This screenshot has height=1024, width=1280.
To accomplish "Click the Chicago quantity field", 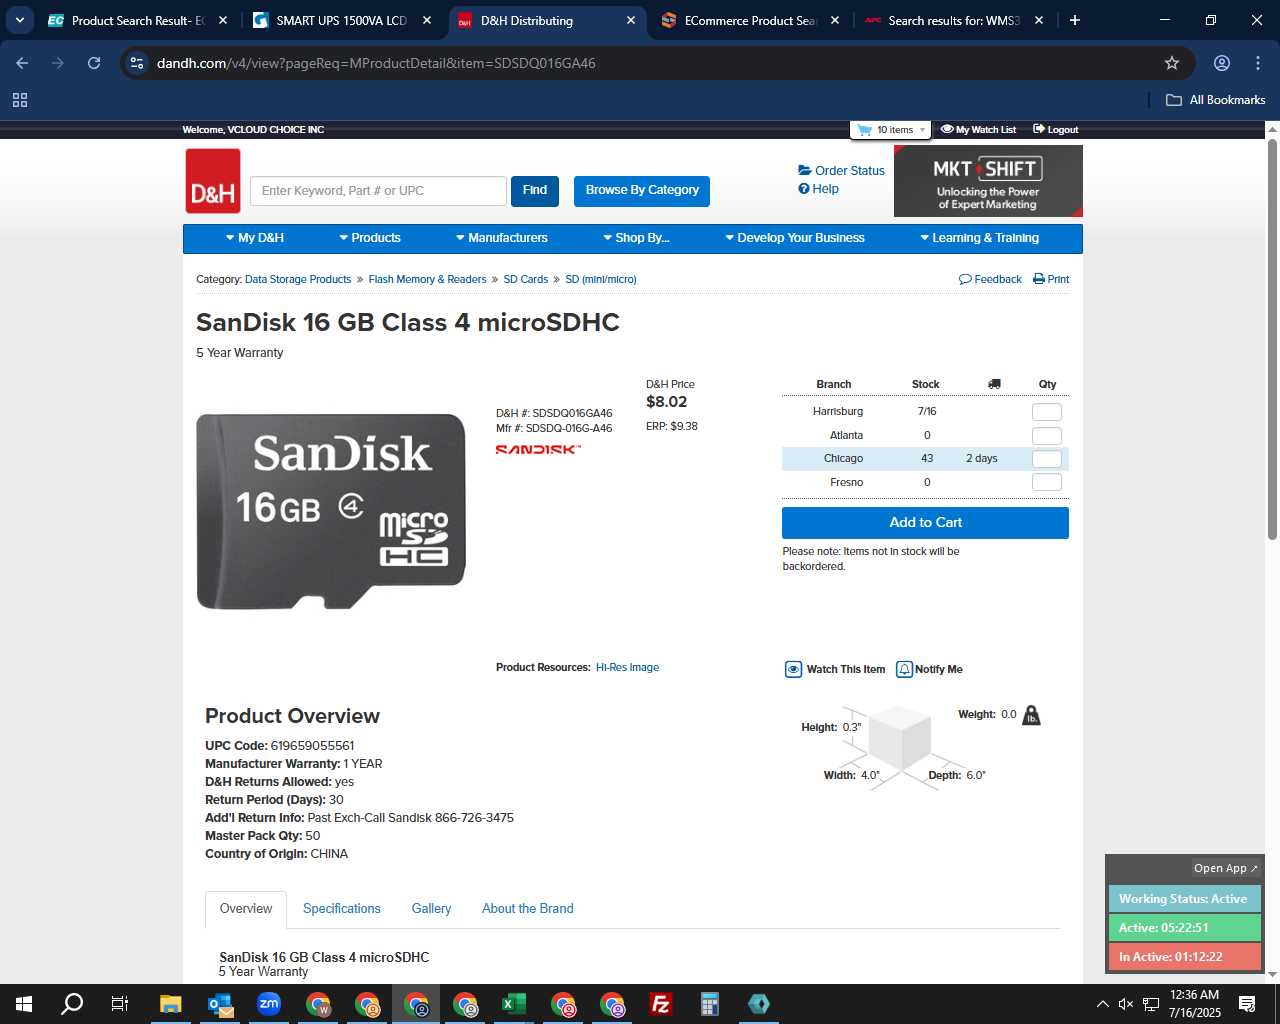I will (1046, 459).
